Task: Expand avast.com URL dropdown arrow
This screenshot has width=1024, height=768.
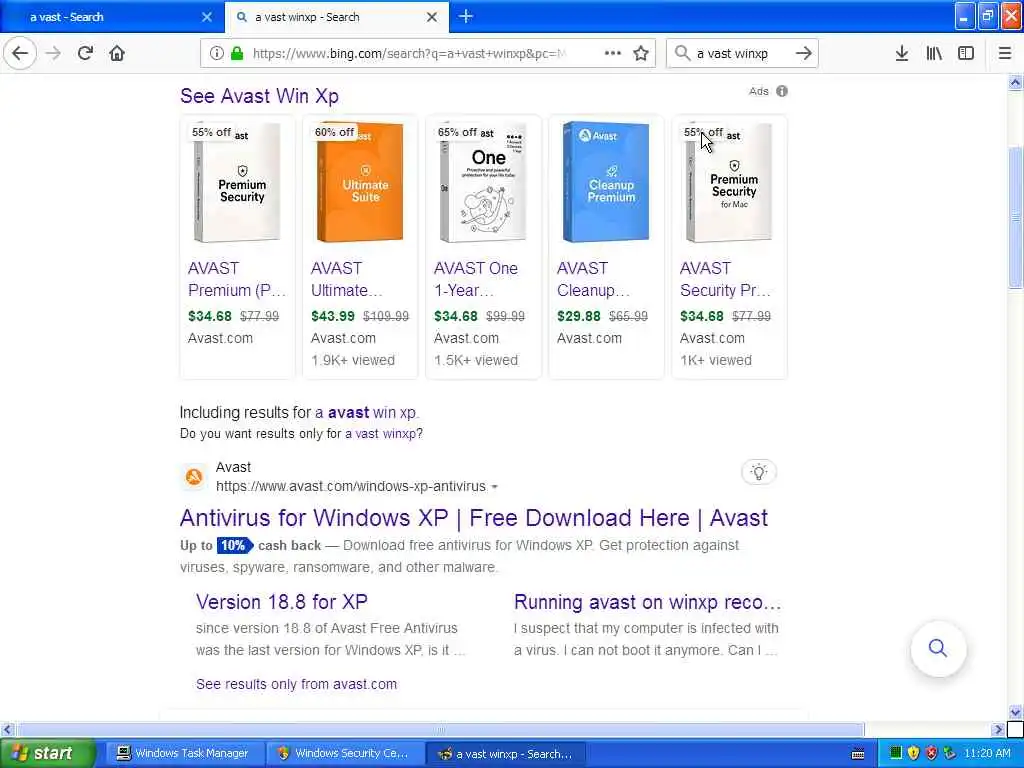Action: (494, 487)
